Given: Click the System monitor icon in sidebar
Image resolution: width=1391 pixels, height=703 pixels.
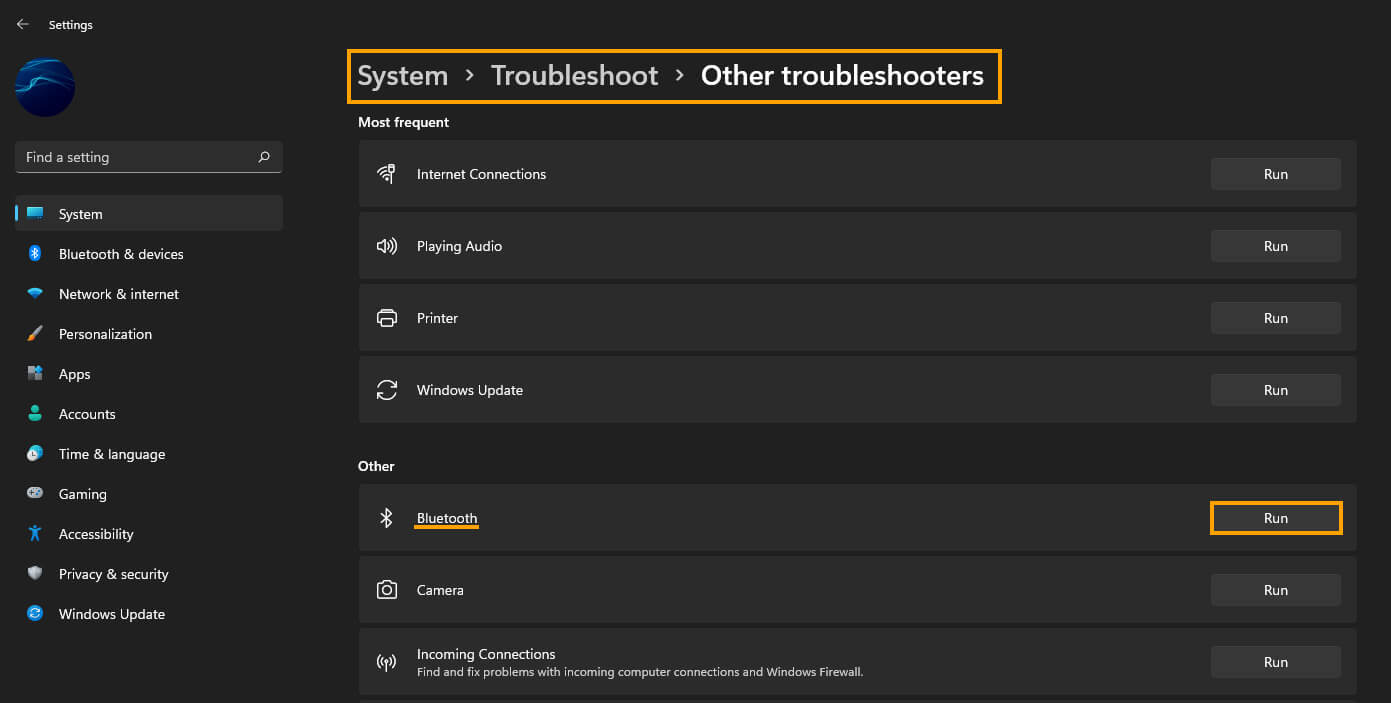Looking at the screenshot, I should click(x=35, y=214).
